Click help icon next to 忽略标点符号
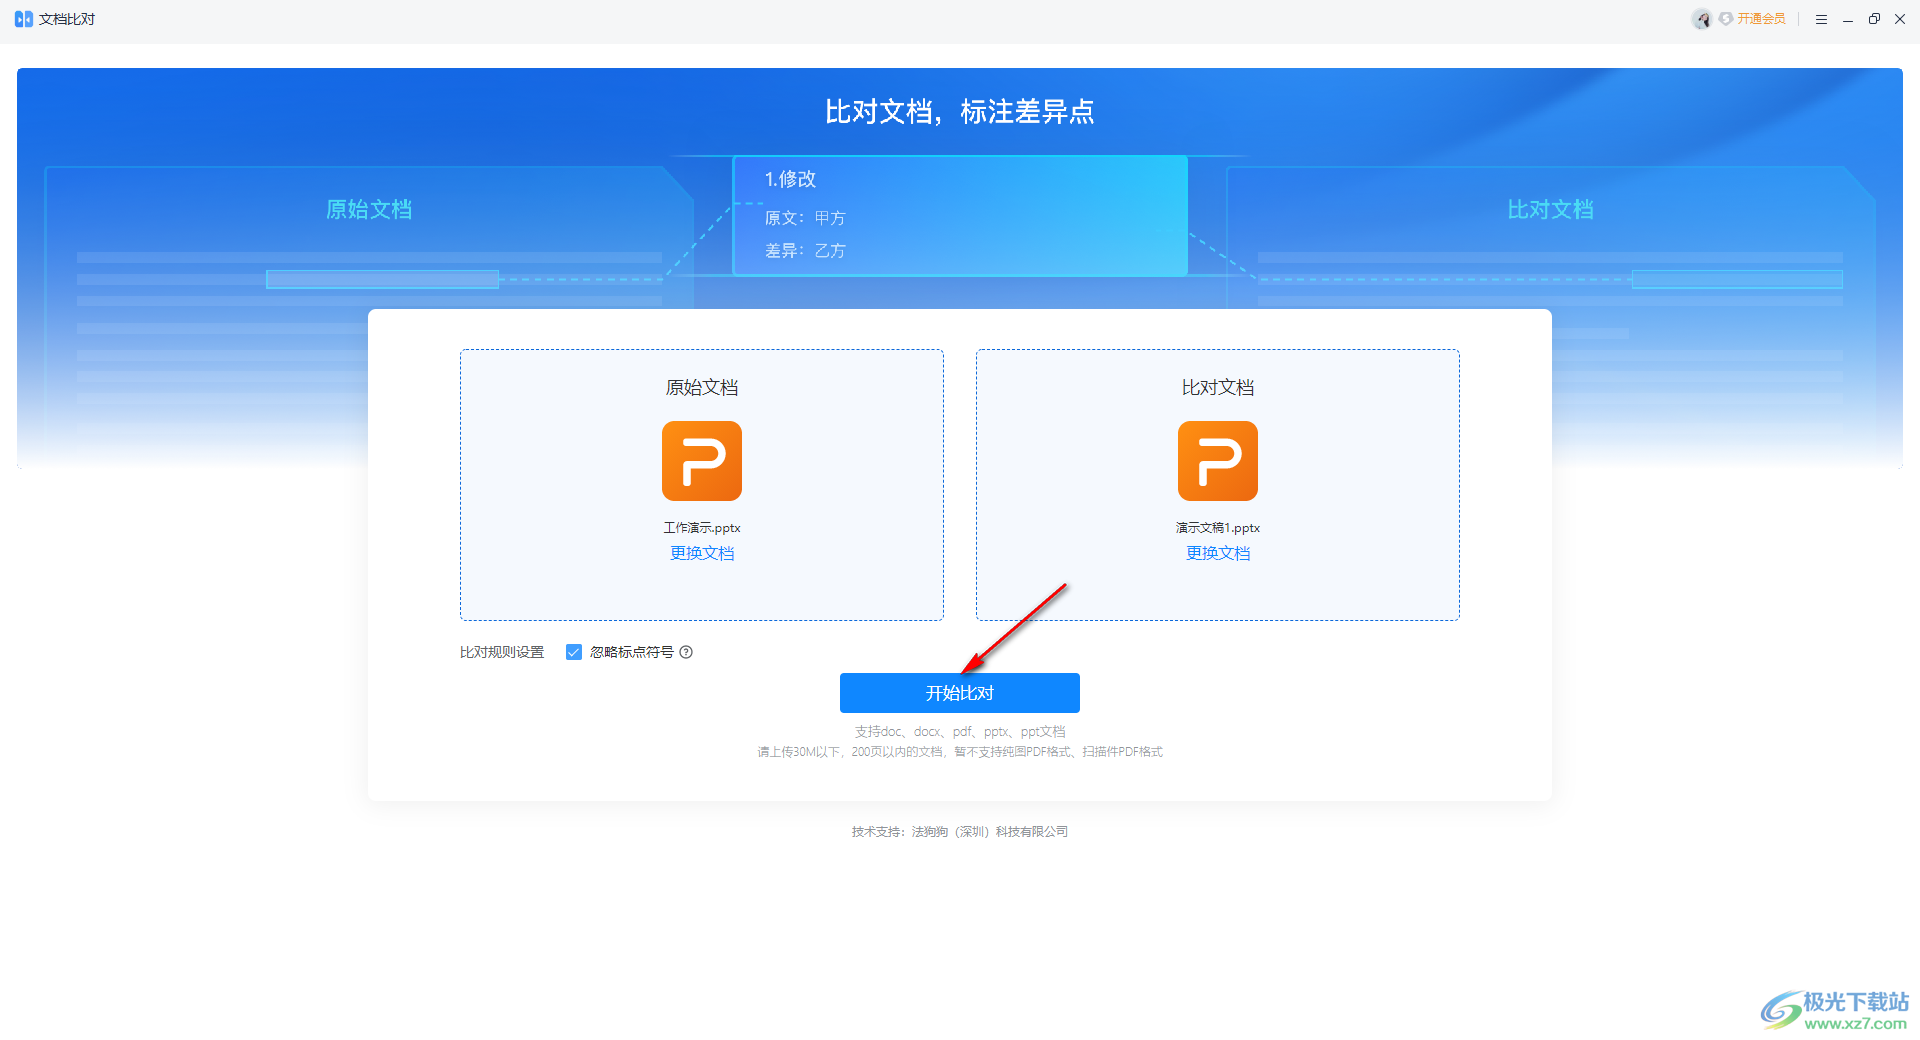Image resolution: width=1920 pixels, height=1040 pixels. (686, 652)
